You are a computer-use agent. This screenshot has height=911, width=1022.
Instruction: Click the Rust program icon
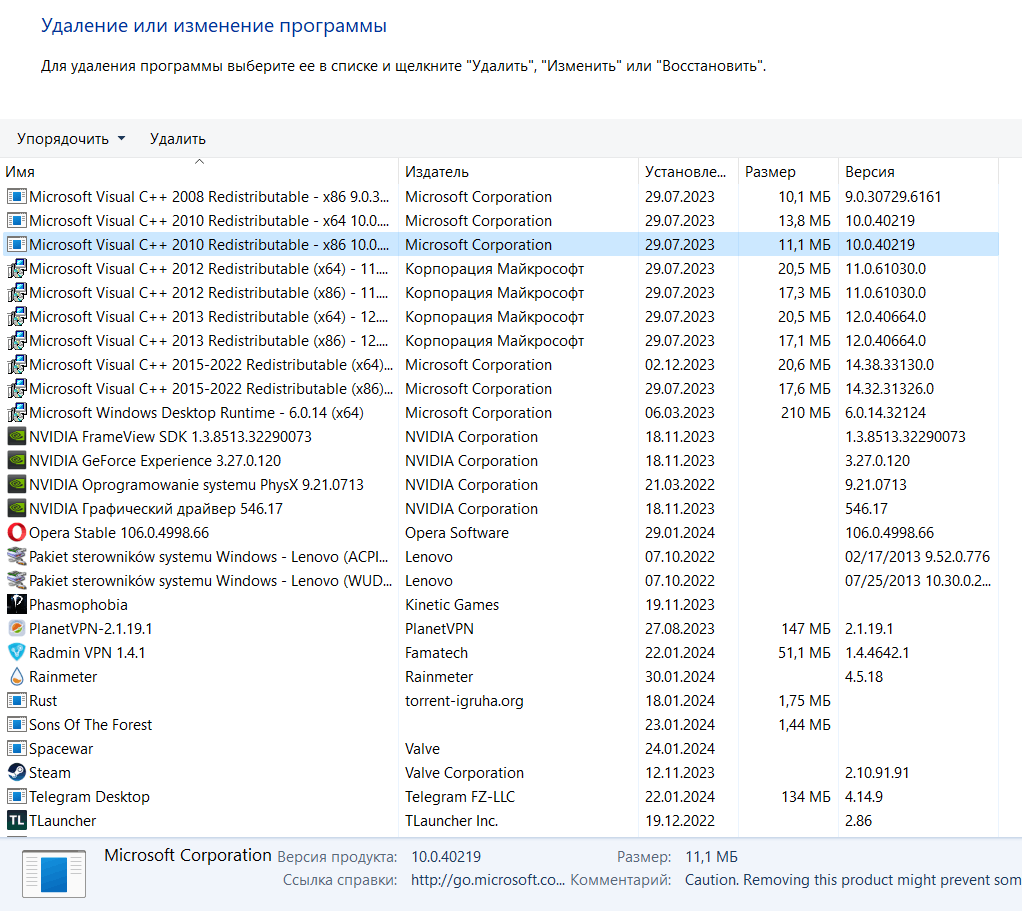pos(17,701)
